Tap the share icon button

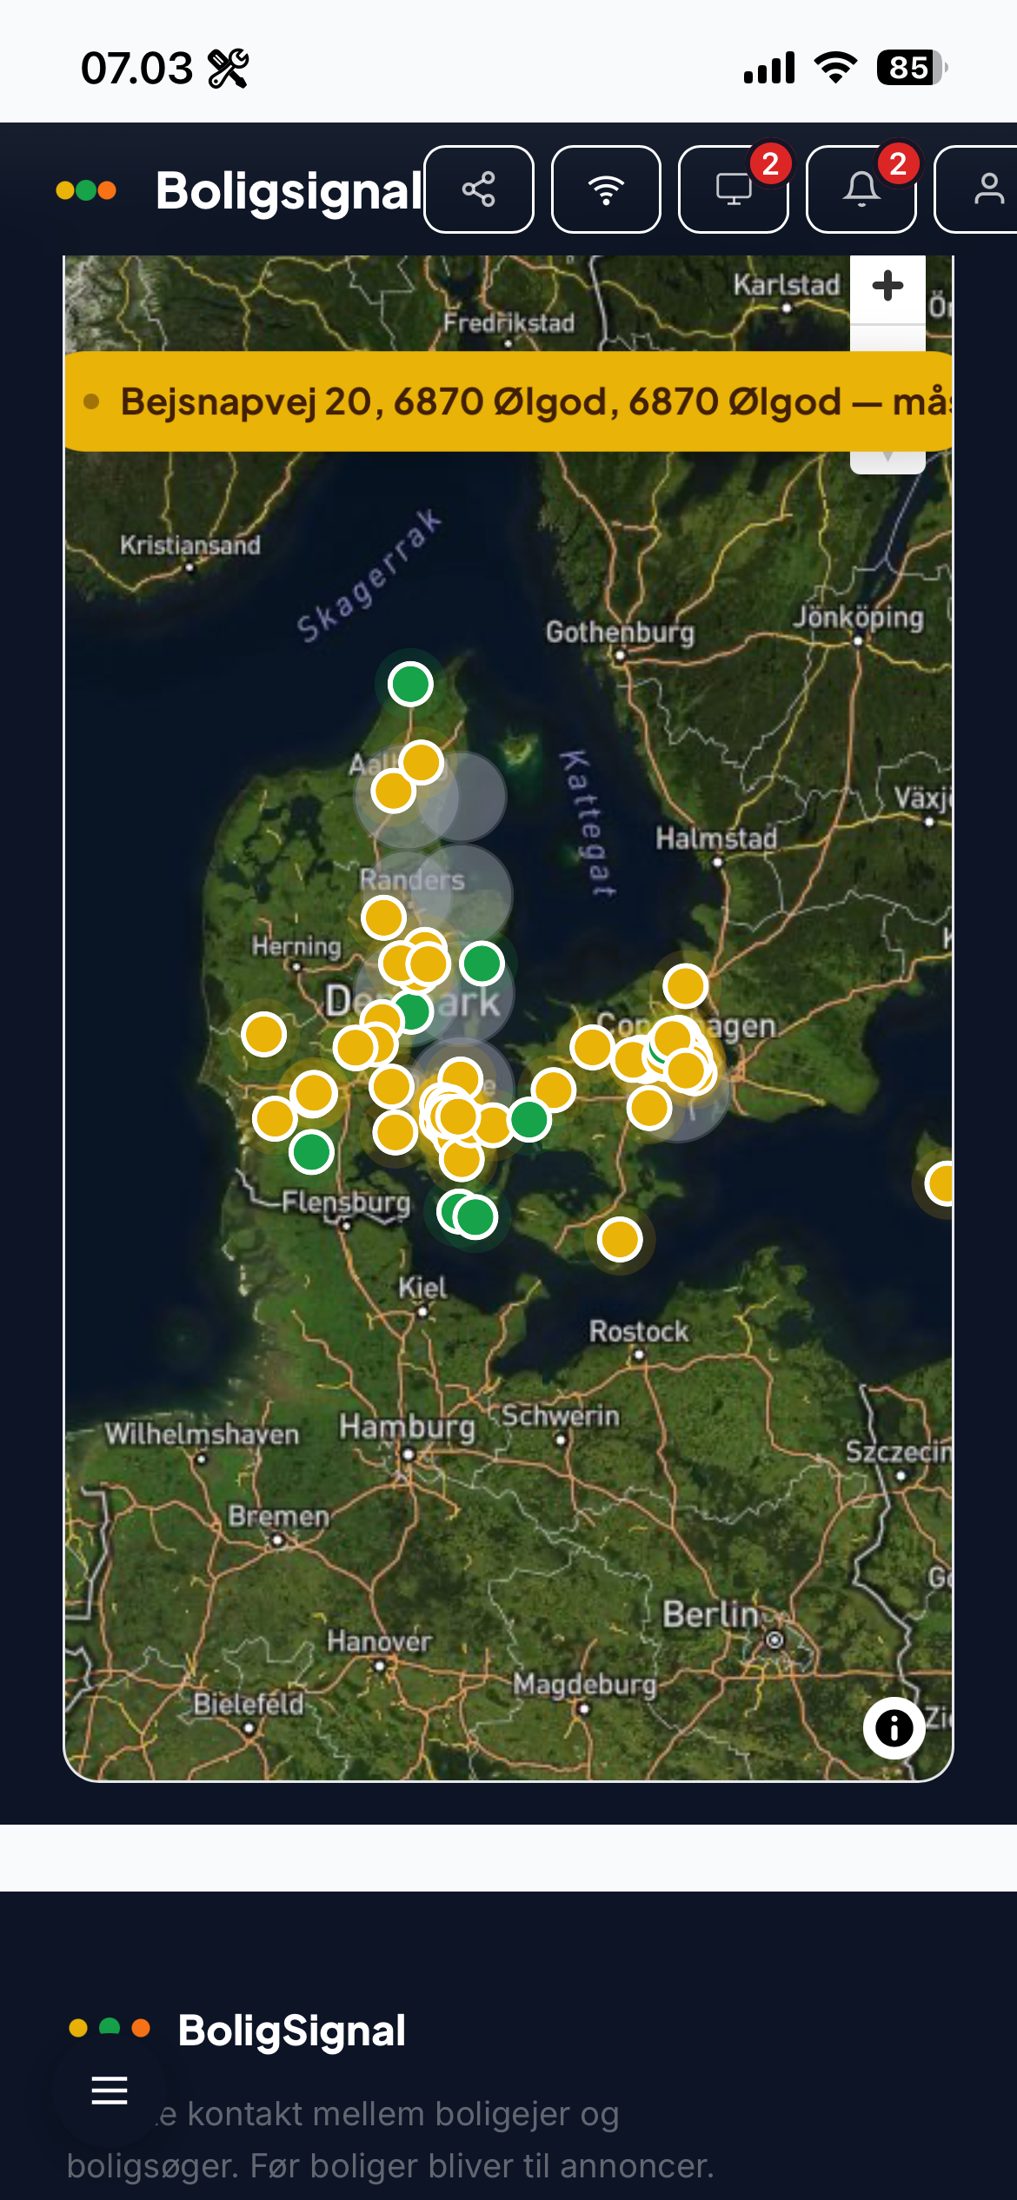coord(479,189)
